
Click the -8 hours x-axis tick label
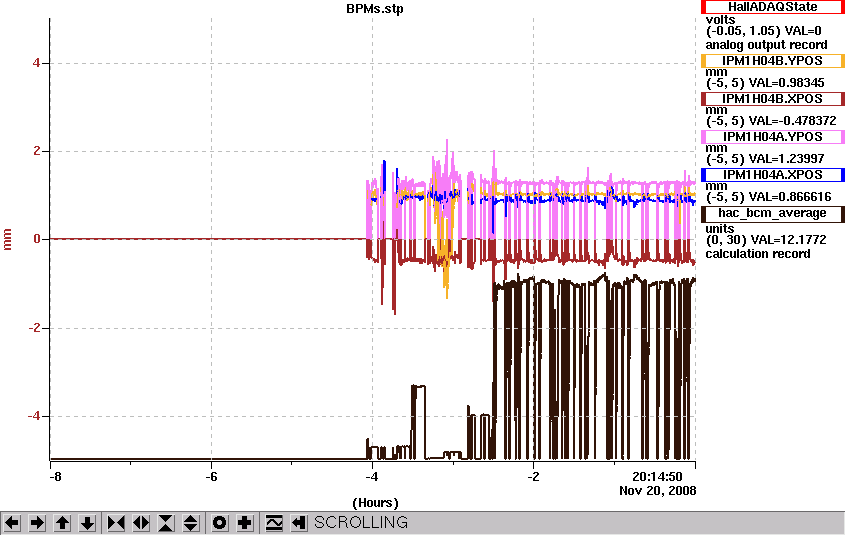[x=55, y=477]
